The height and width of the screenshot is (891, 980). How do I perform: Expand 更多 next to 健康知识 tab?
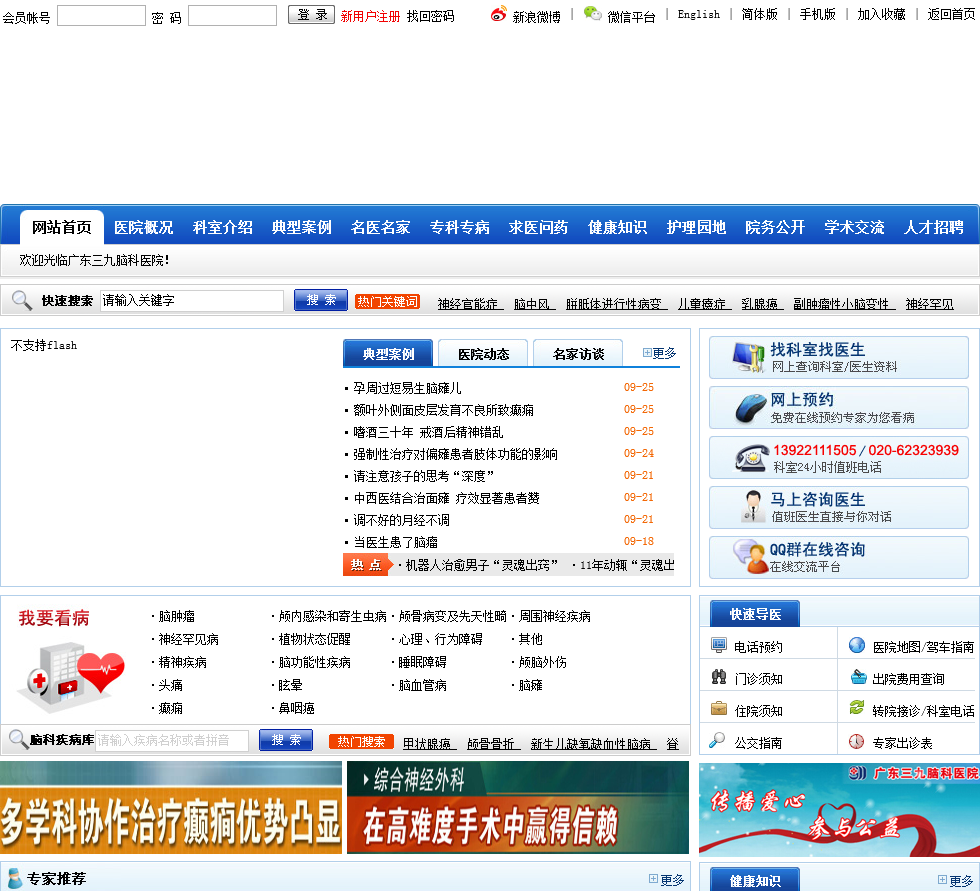pyautogui.click(x=955, y=880)
